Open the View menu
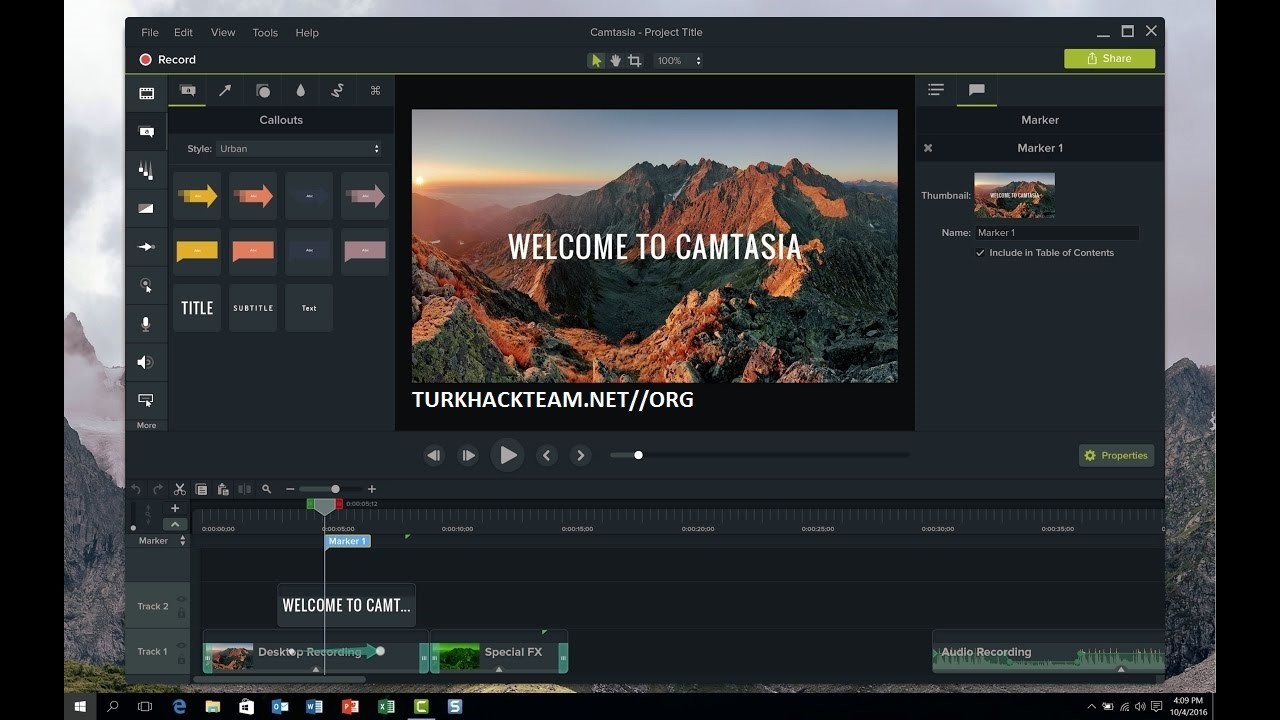This screenshot has height=720, width=1280. point(223,32)
